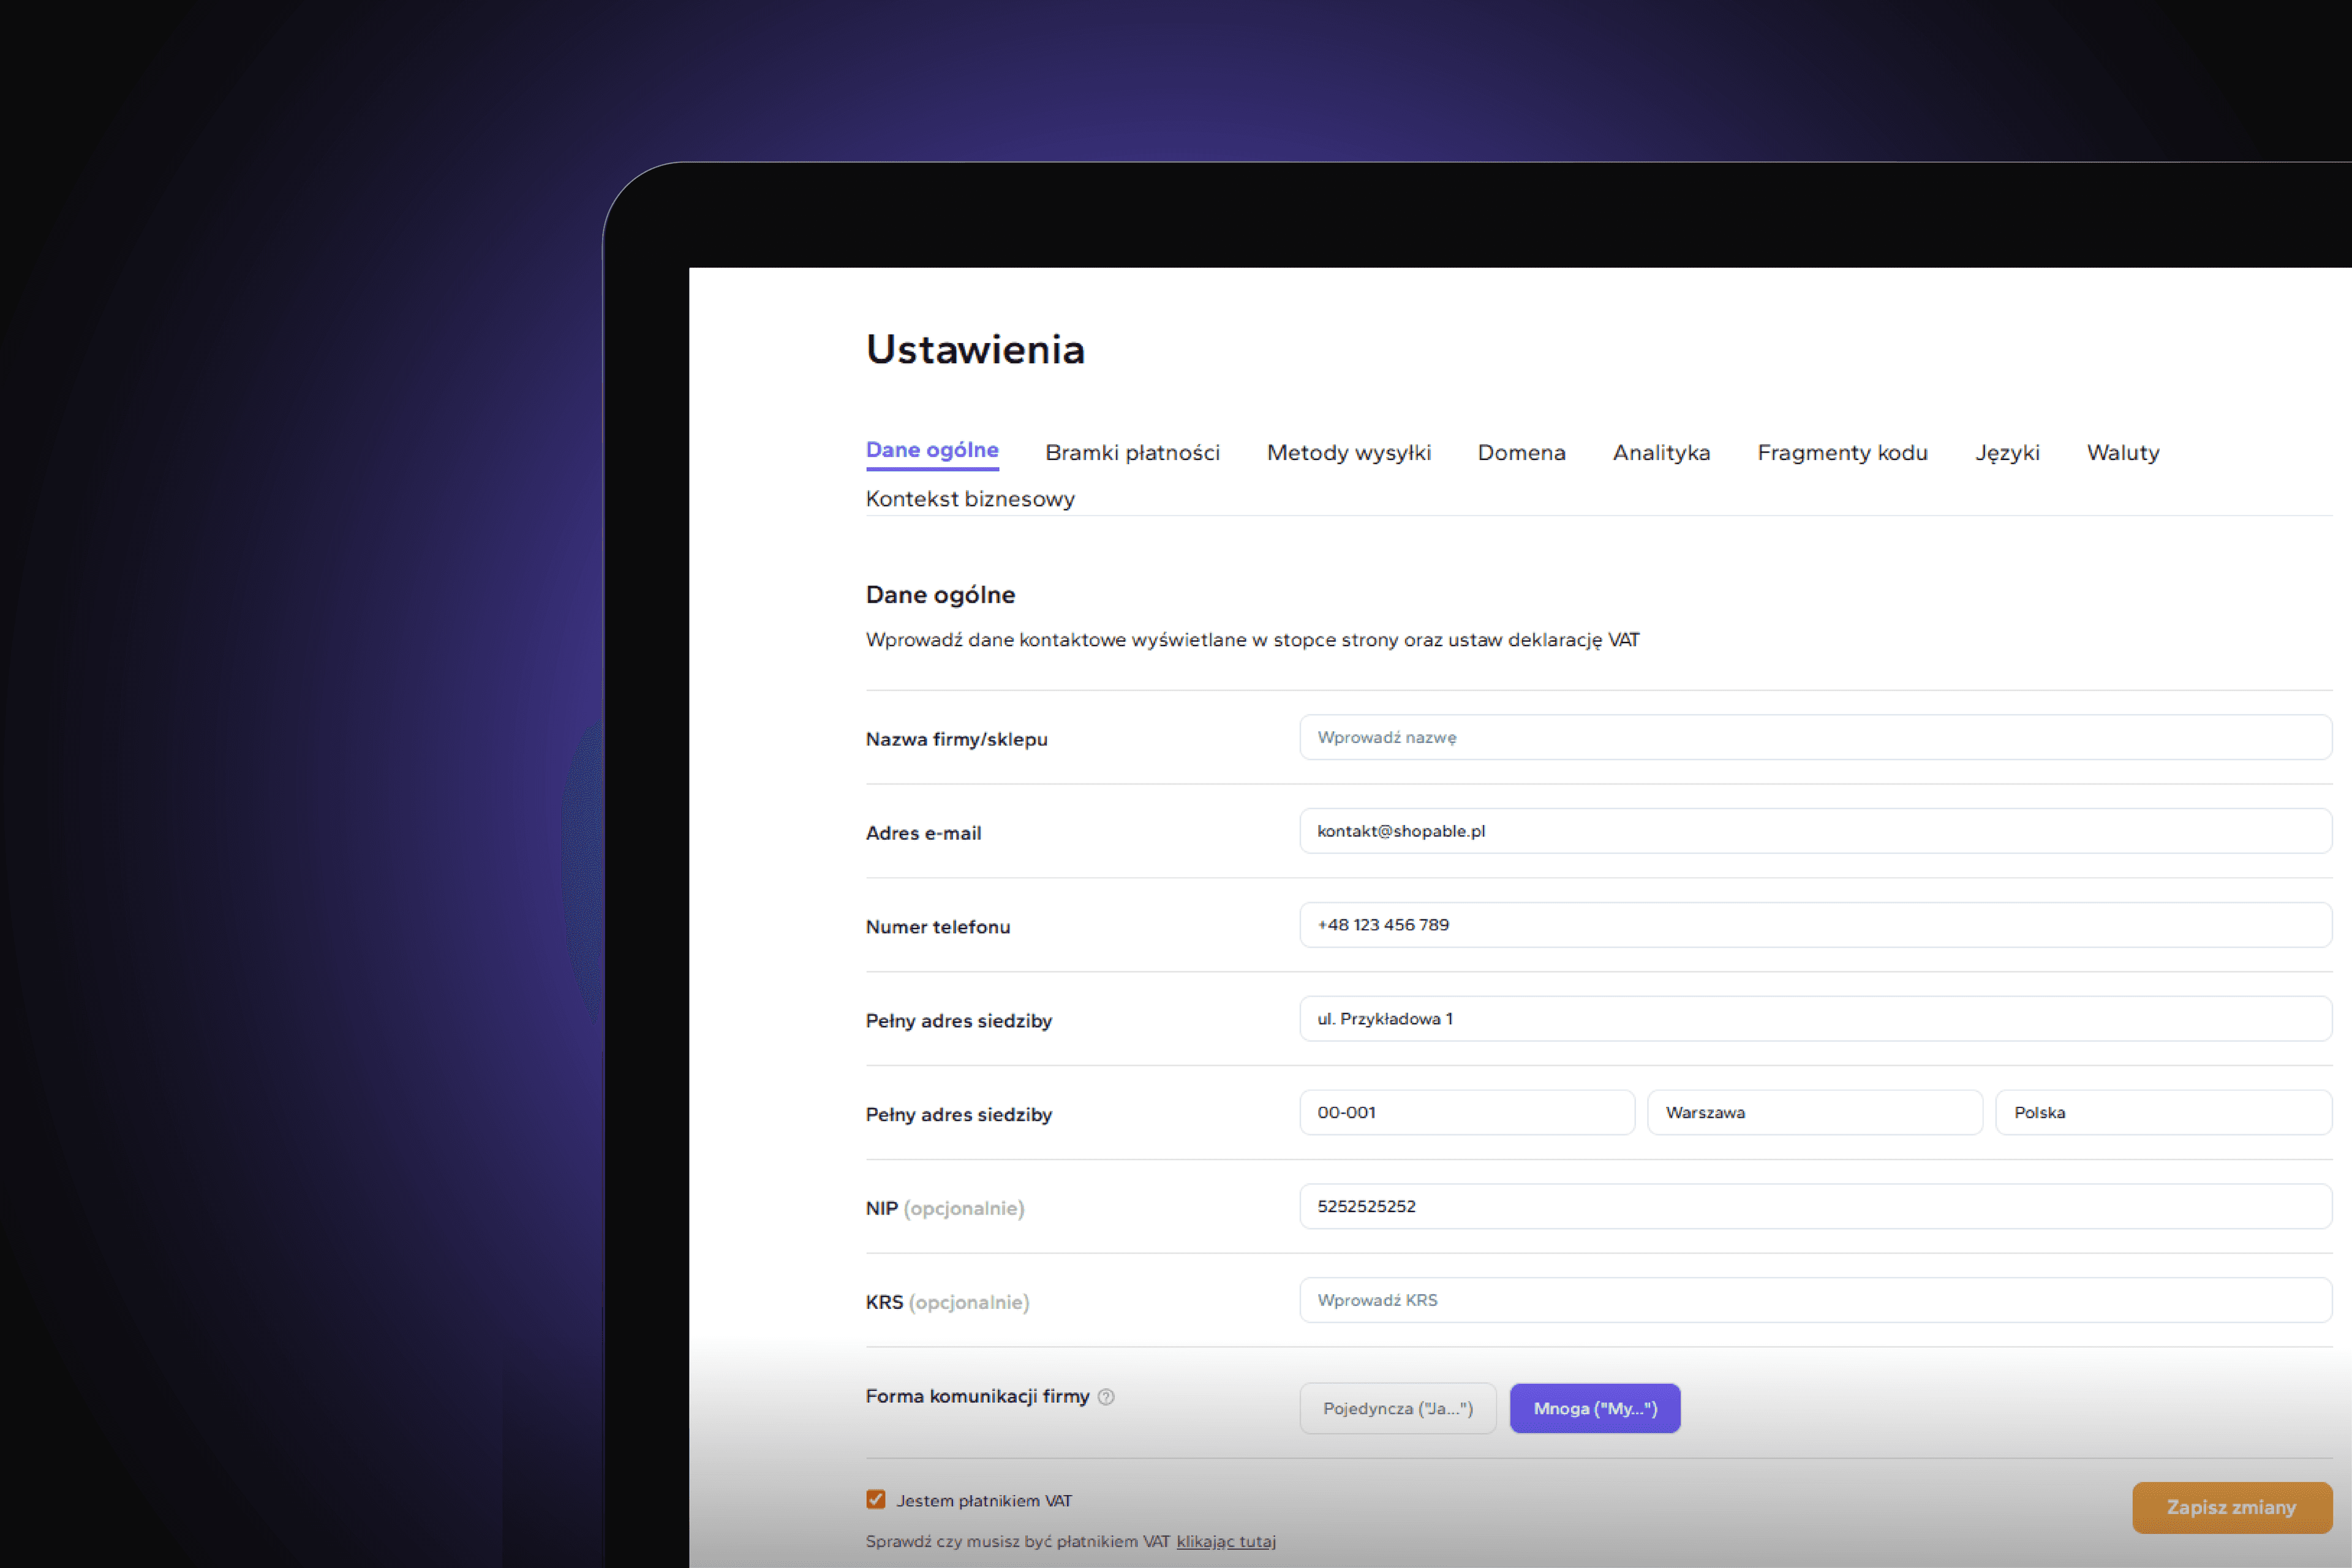Screen dimensions: 2352x1568
Task: Edit the city field Warszawa
Action: click(x=1815, y=1113)
